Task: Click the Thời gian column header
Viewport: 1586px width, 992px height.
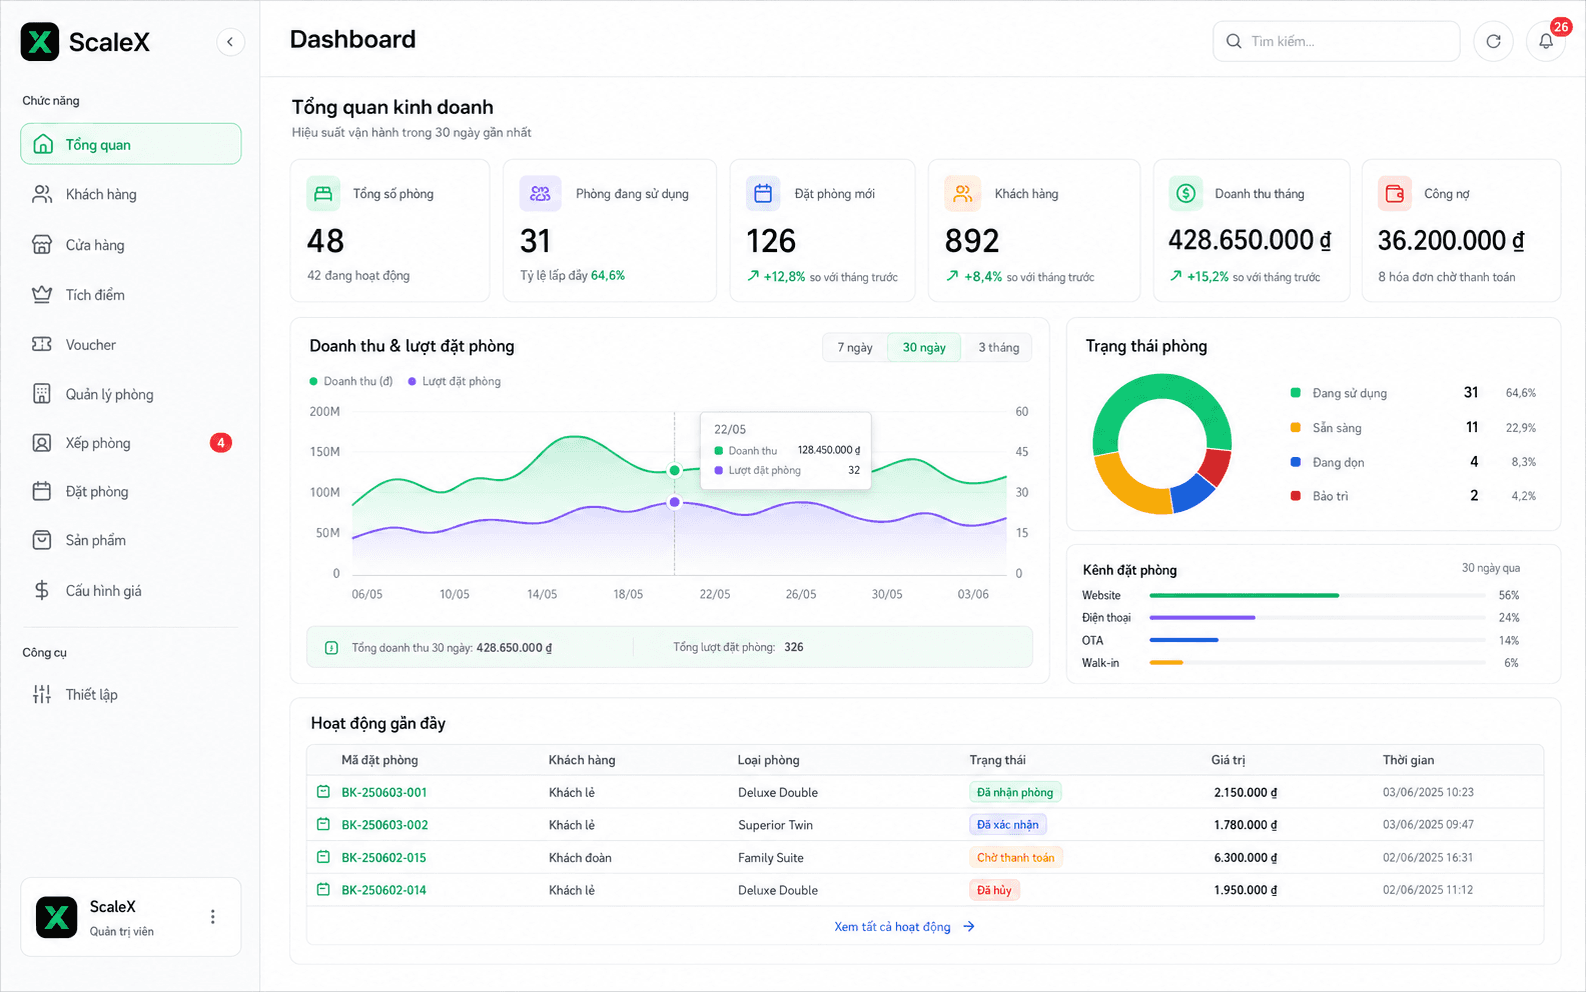Action: point(1408,760)
